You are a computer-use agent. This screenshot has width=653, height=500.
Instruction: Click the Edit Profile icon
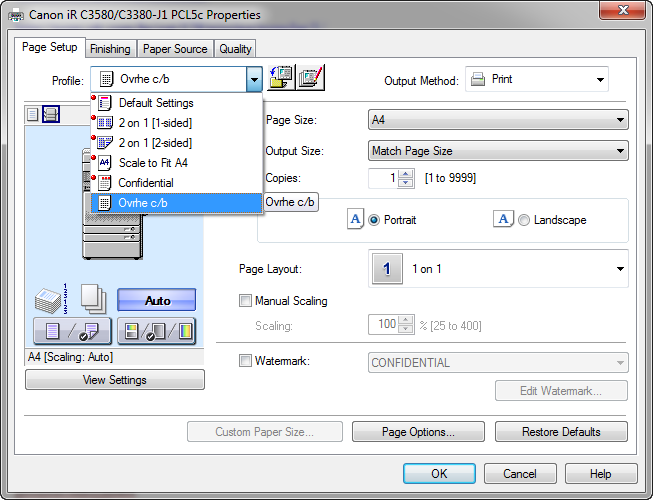[310, 77]
